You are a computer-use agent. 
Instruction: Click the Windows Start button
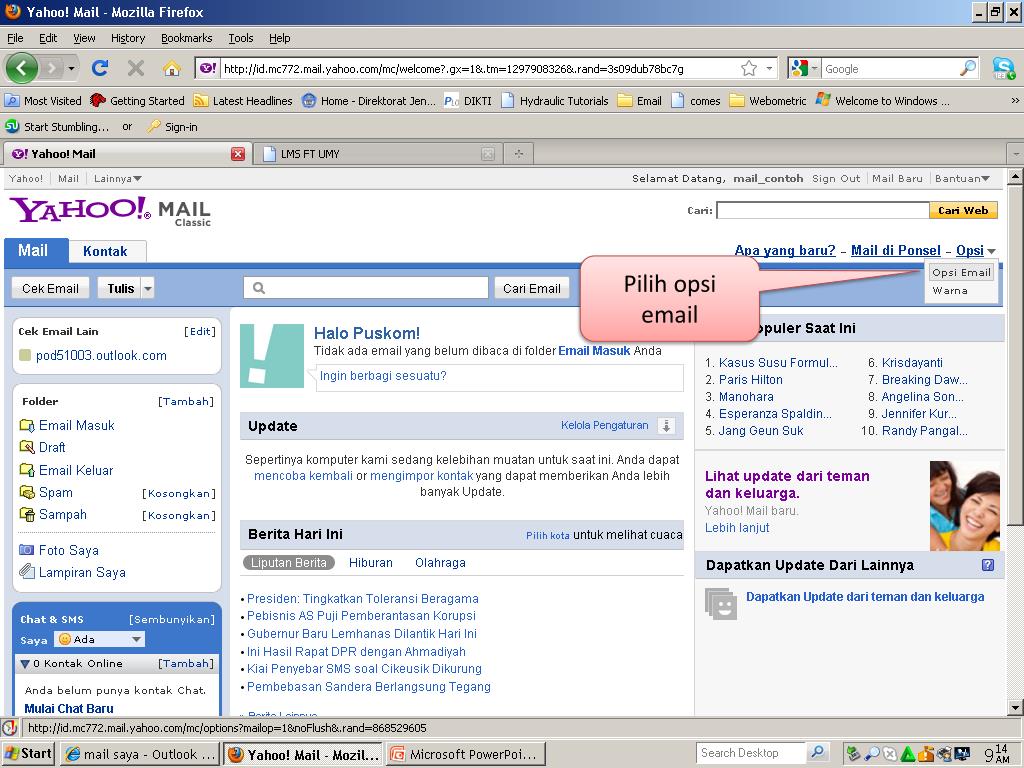click(28, 754)
